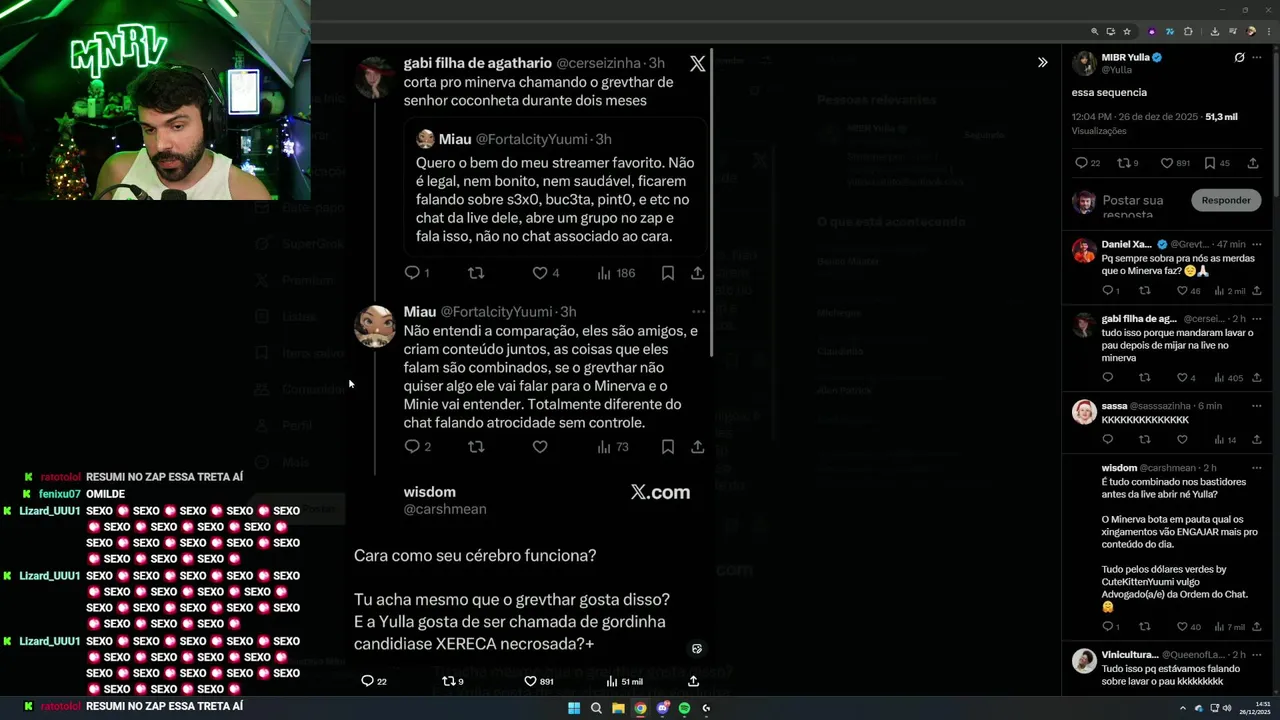Click the X logo on gabi's post

(697, 63)
